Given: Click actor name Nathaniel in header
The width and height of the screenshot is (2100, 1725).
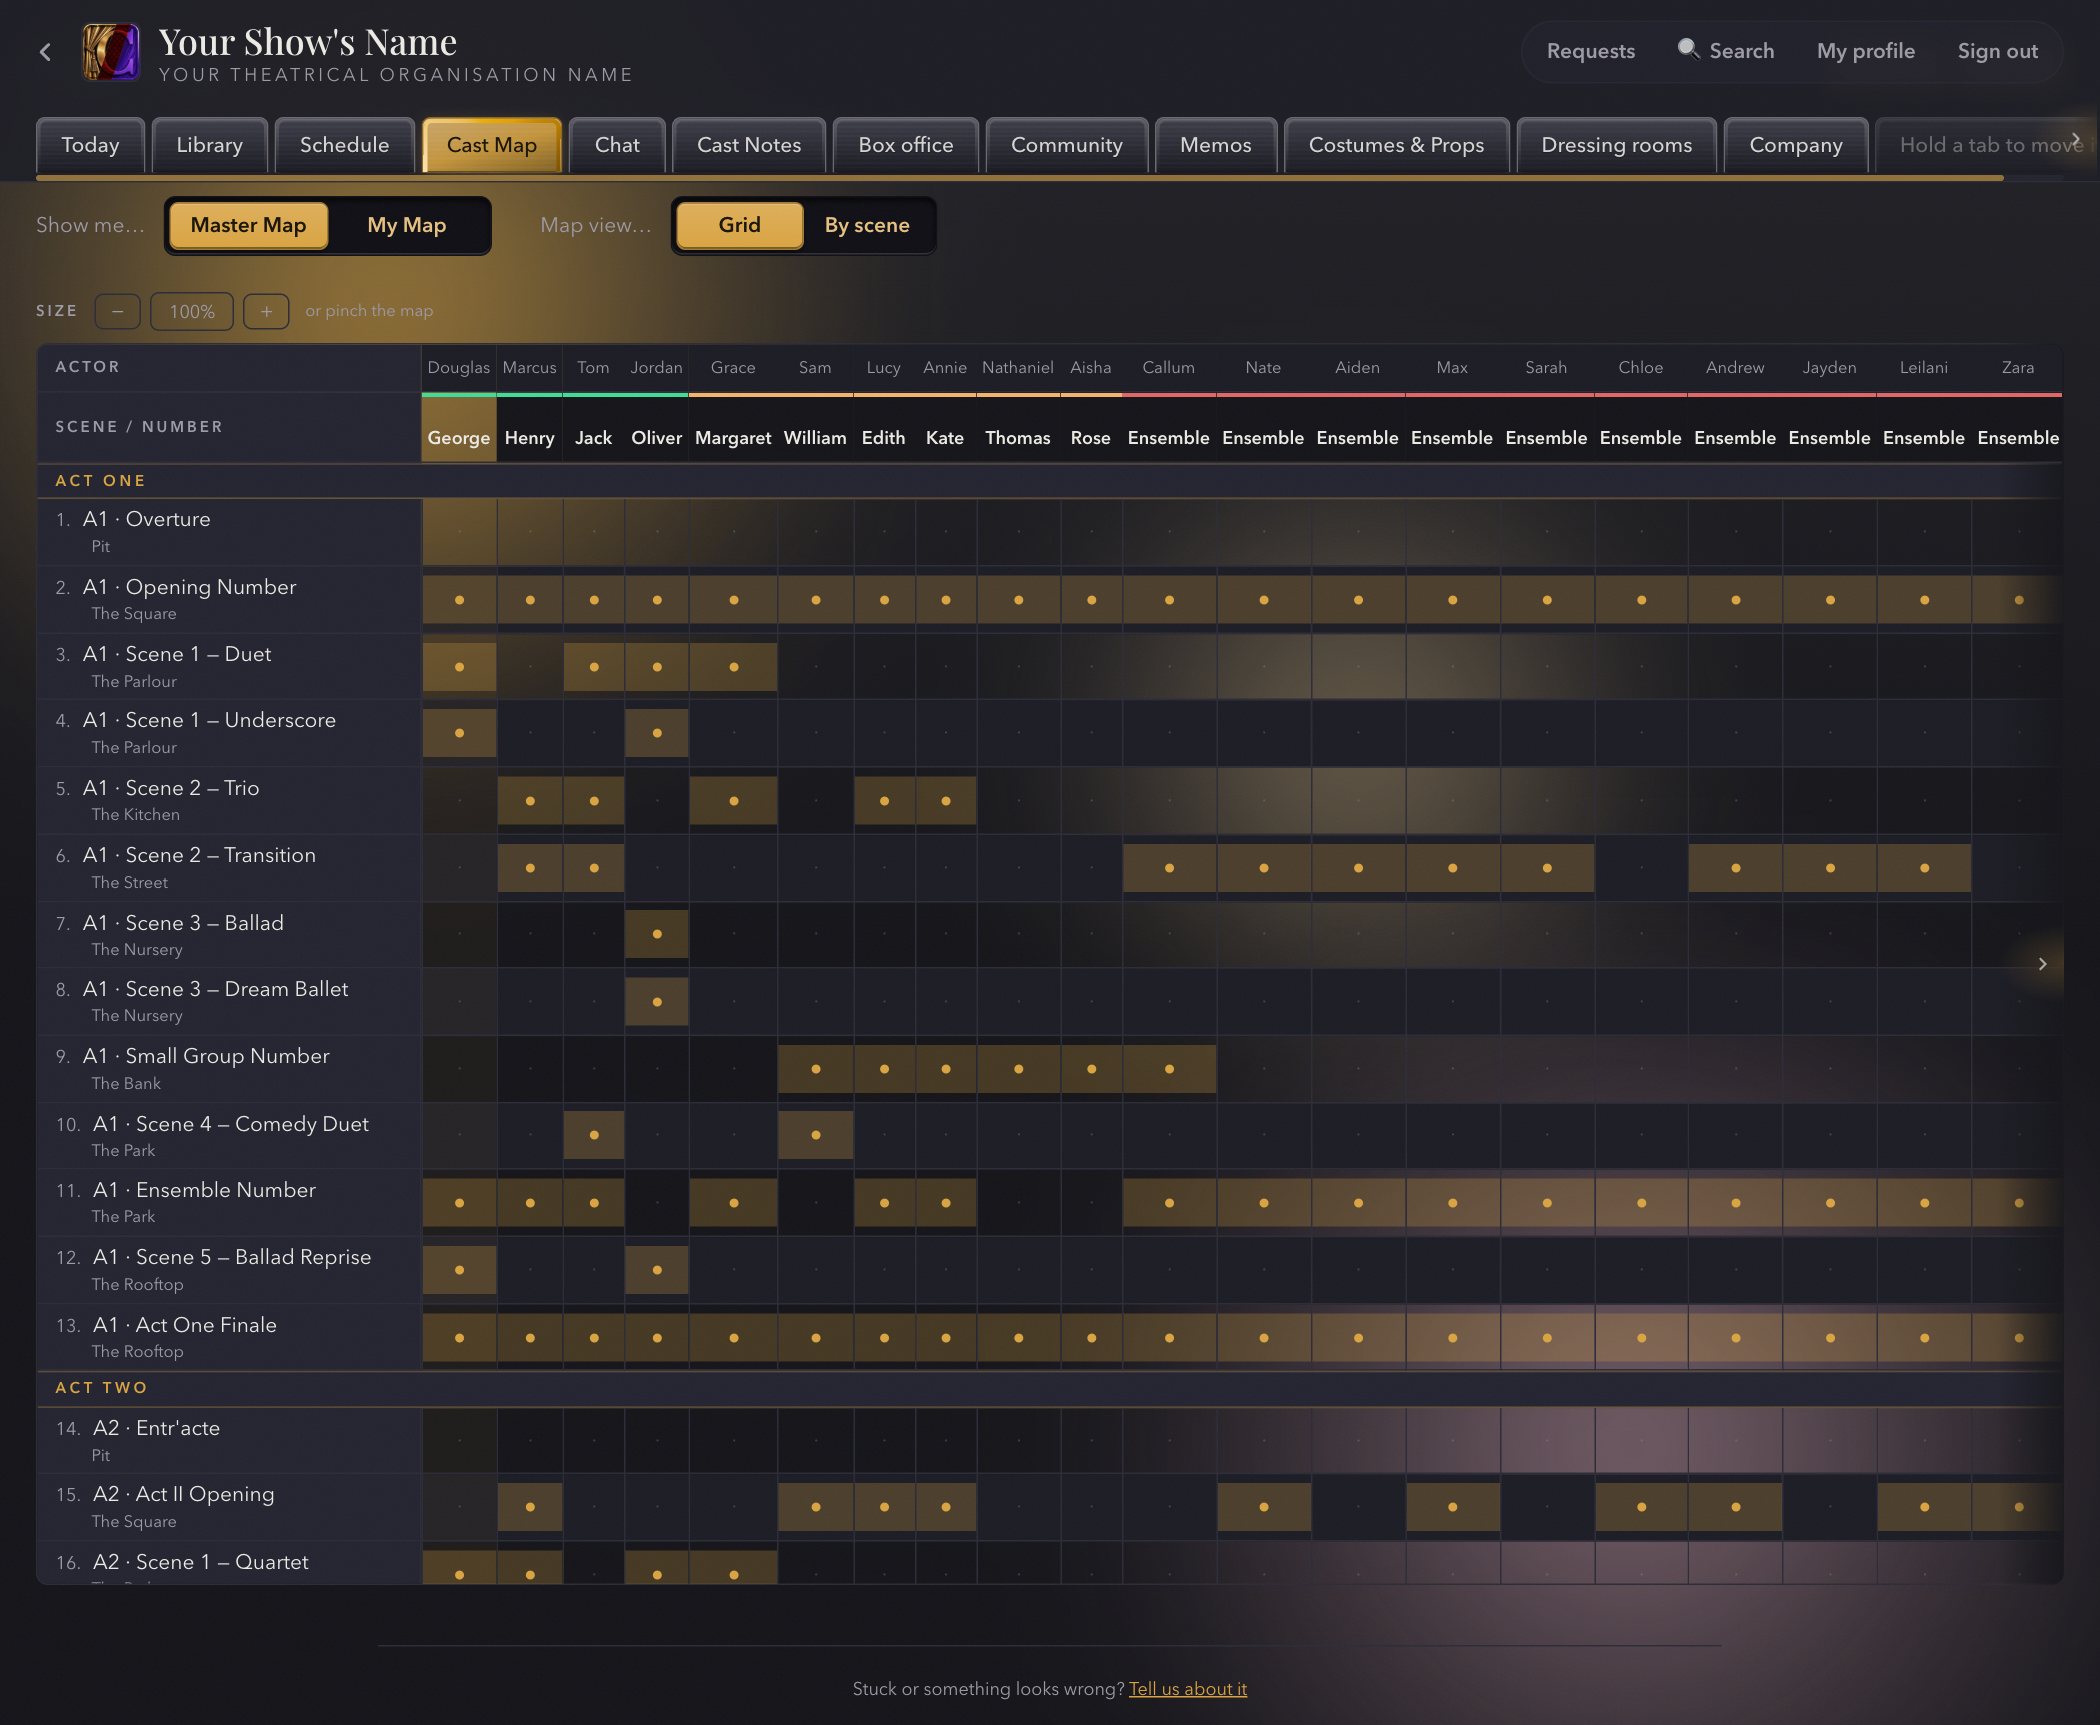Looking at the screenshot, I should [x=1017, y=367].
